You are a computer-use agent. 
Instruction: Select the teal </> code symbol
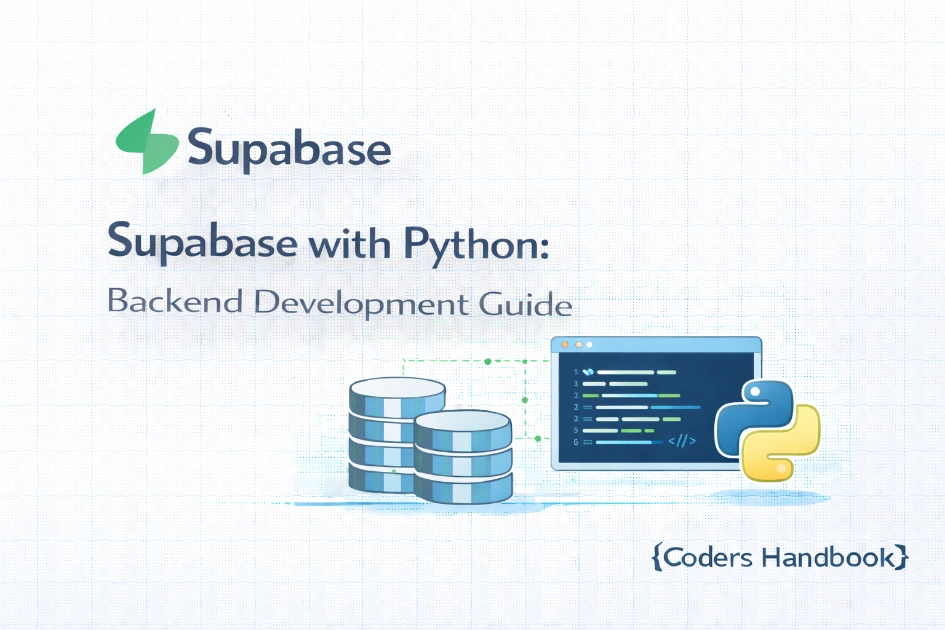(682, 441)
